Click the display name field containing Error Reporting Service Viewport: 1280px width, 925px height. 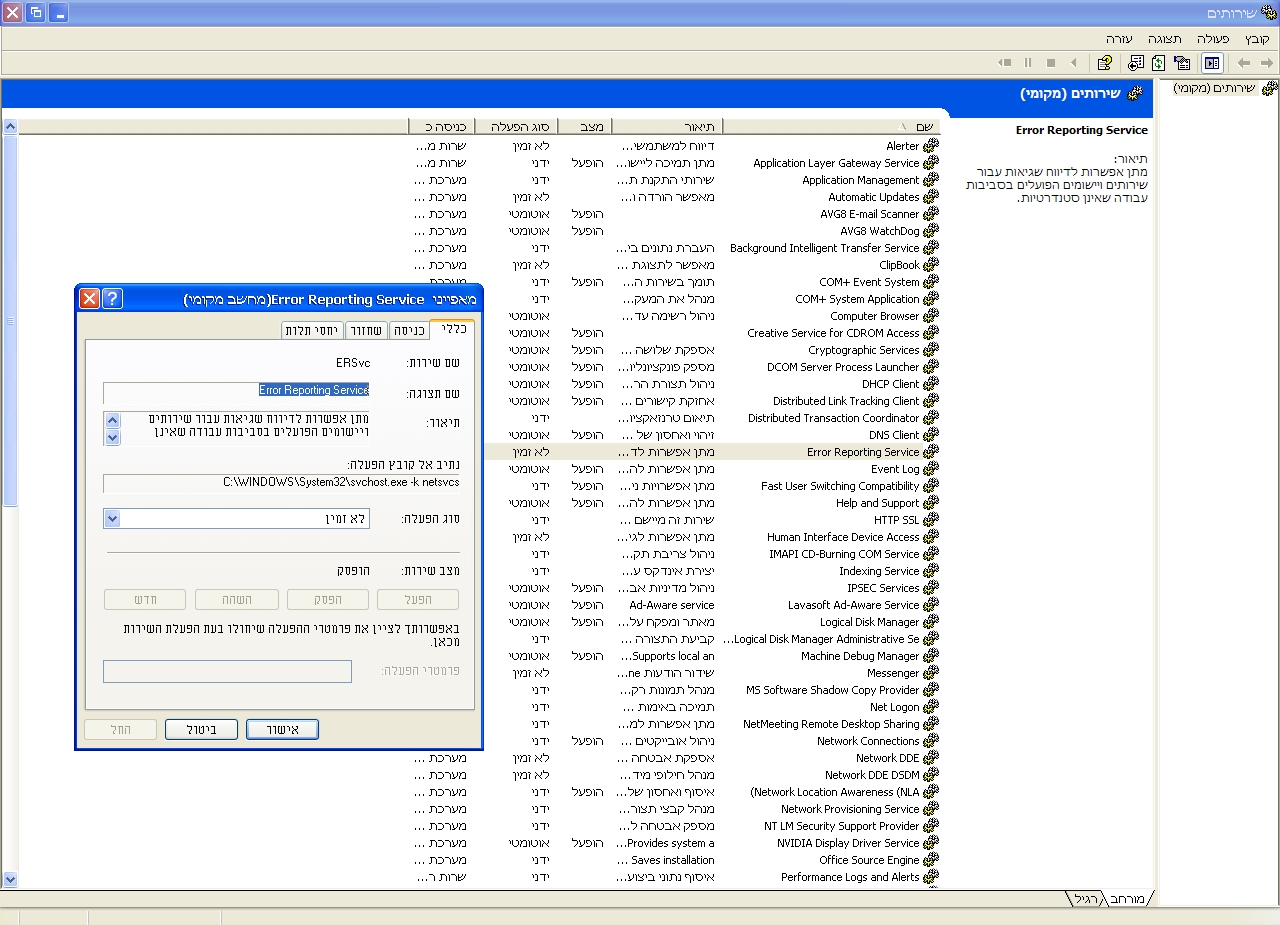coord(238,393)
